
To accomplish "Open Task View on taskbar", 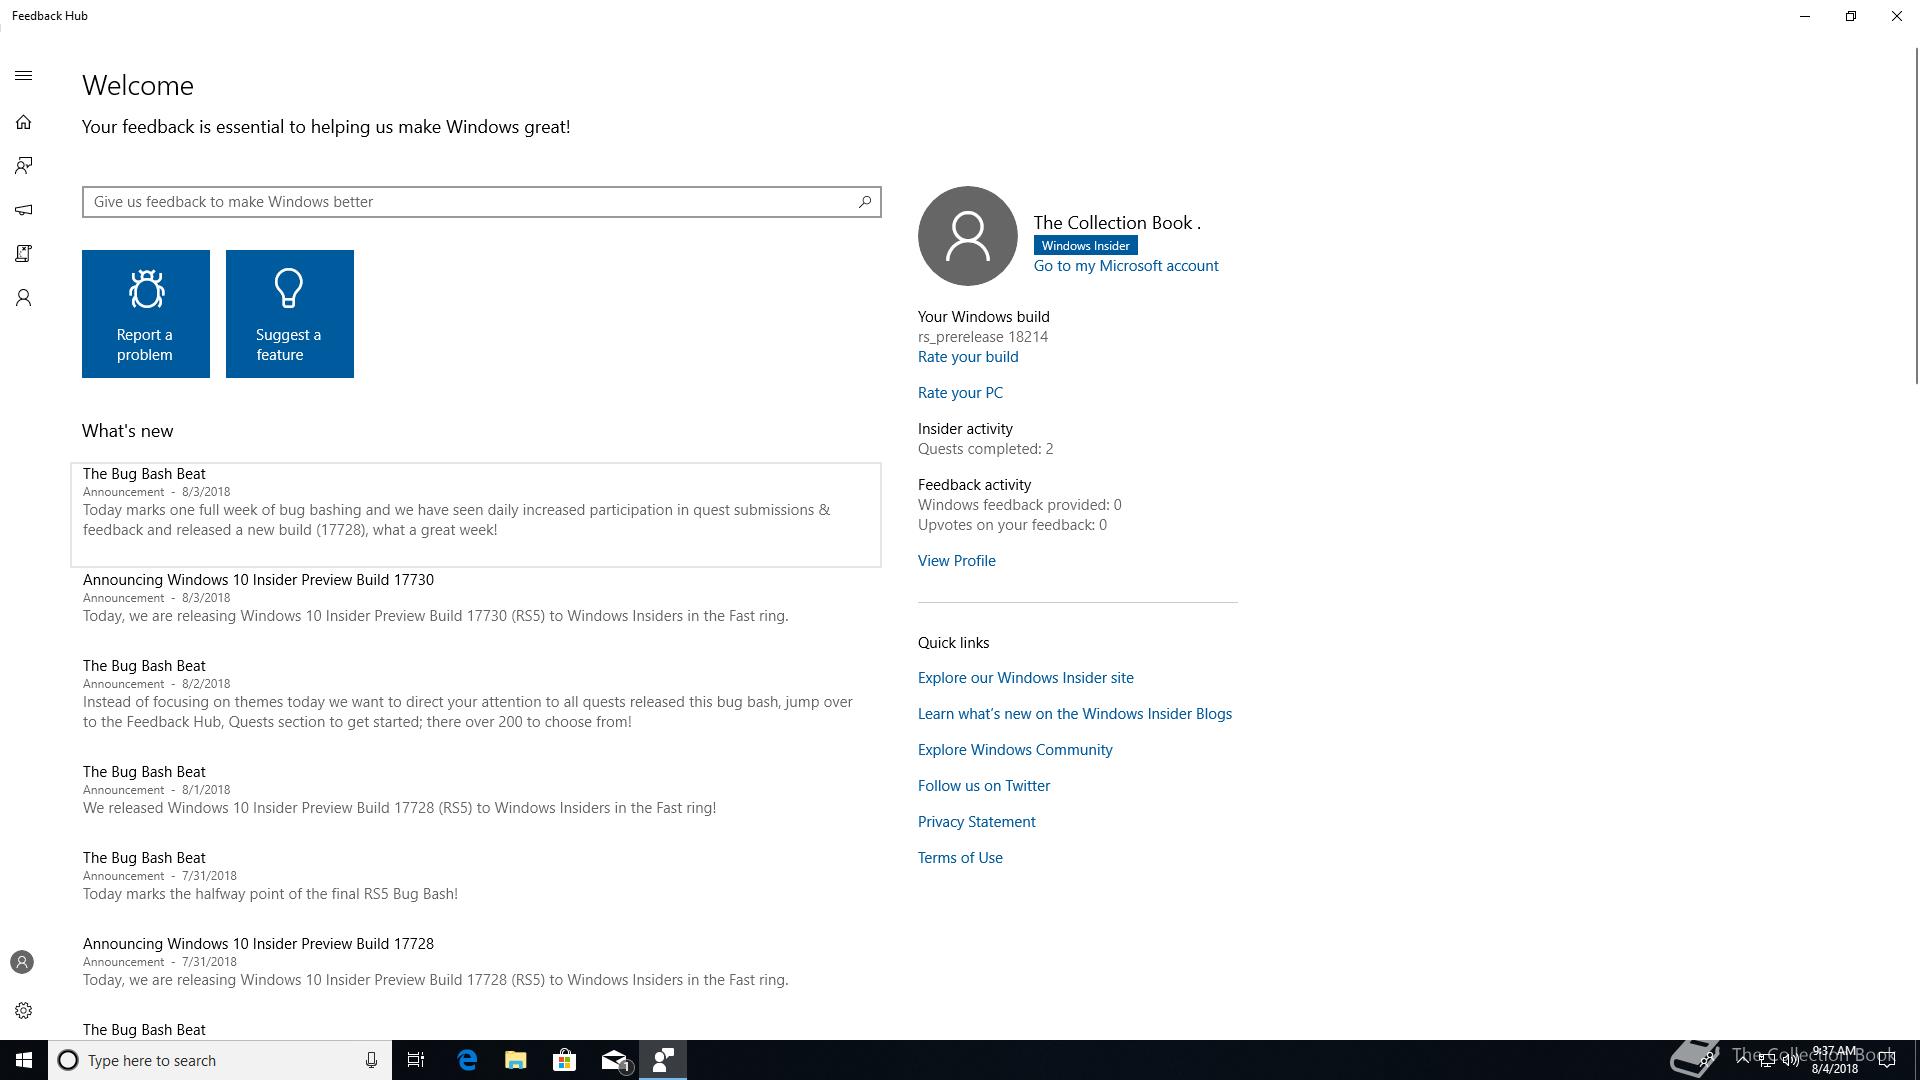I will click(x=416, y=1060).
